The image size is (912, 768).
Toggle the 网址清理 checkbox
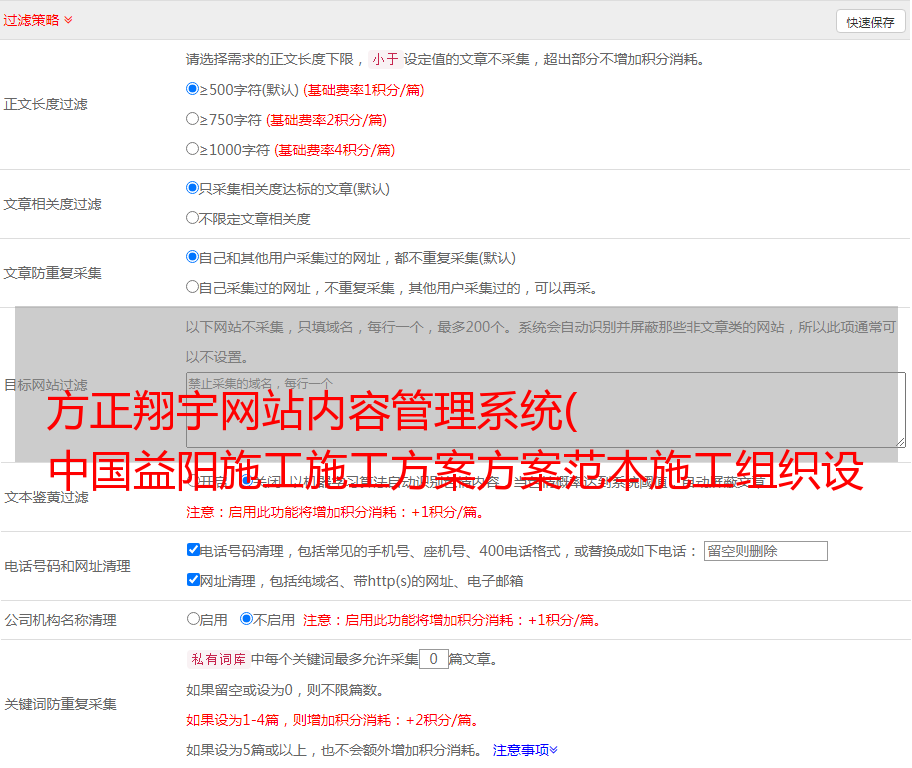pos(194,579)
